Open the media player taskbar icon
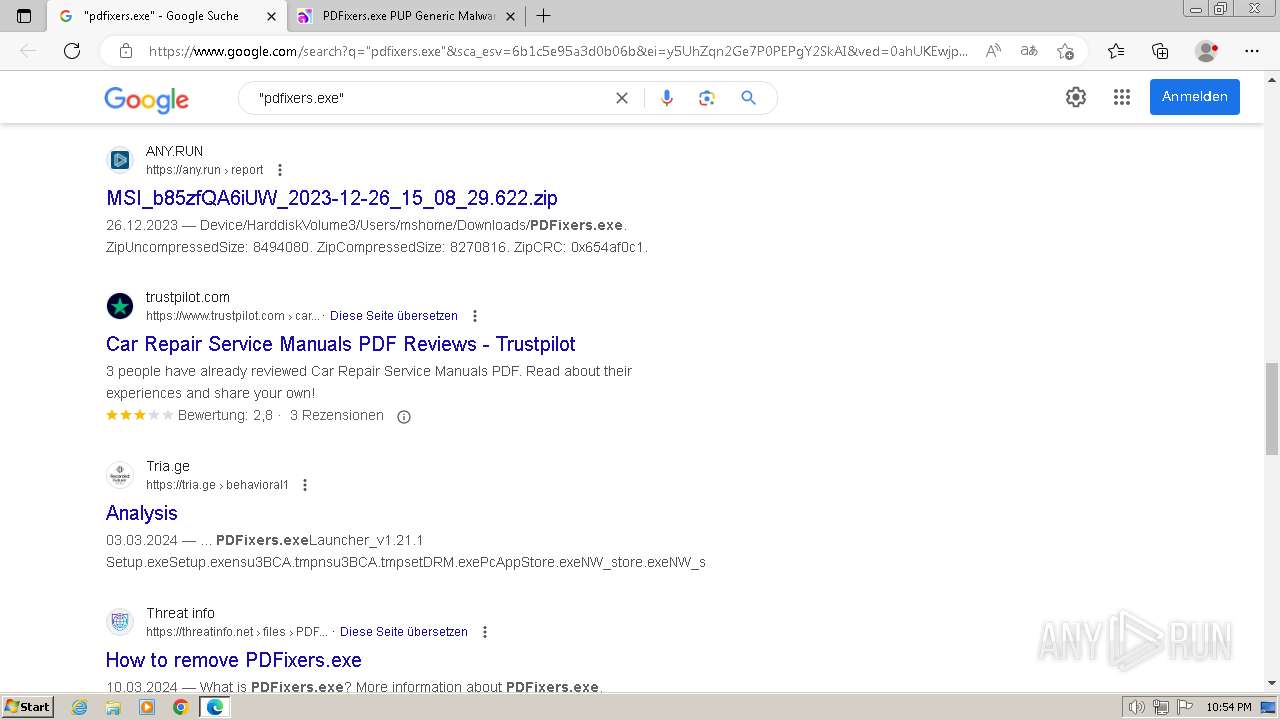The image size is (1280, 720). click(147, 707)
